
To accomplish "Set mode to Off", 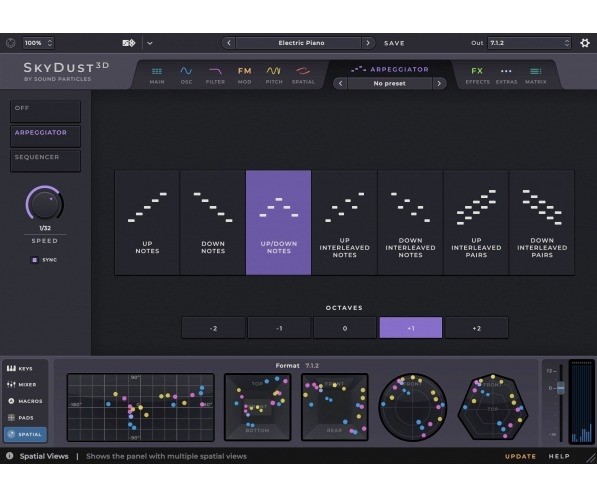I will pyautogui.click(x=45, y=112).
